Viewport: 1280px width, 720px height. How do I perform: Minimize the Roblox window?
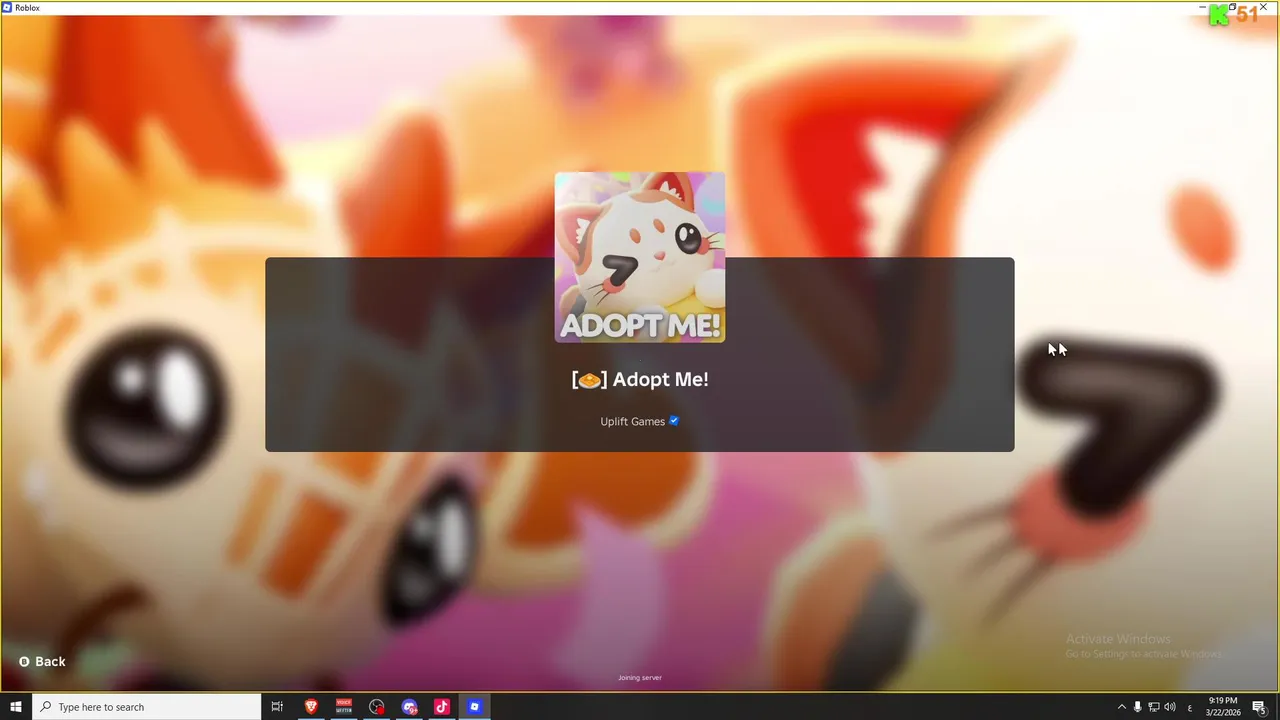(x=1201, y=7)
